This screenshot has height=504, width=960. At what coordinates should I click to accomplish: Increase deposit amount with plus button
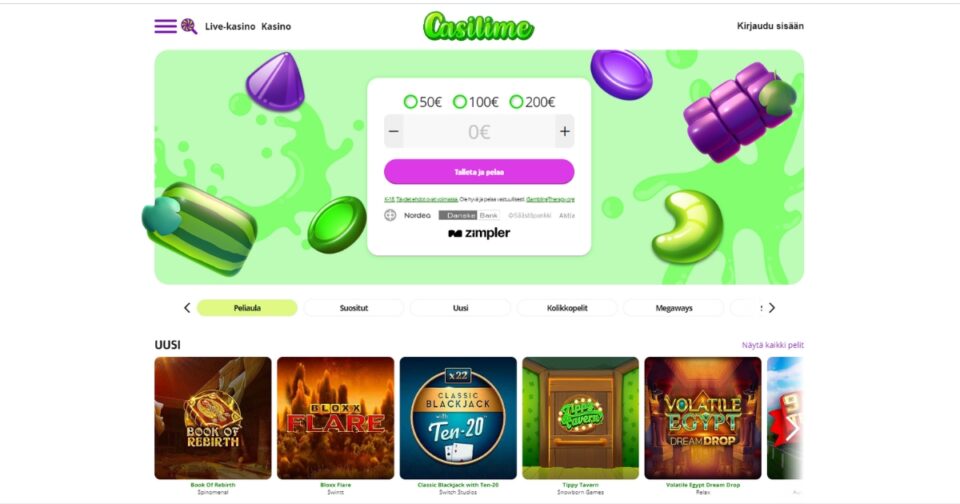(564, 131)
